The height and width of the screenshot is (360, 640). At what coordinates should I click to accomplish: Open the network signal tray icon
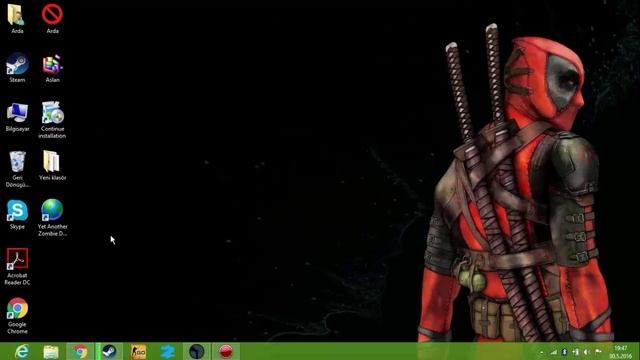tap(553, 352)
